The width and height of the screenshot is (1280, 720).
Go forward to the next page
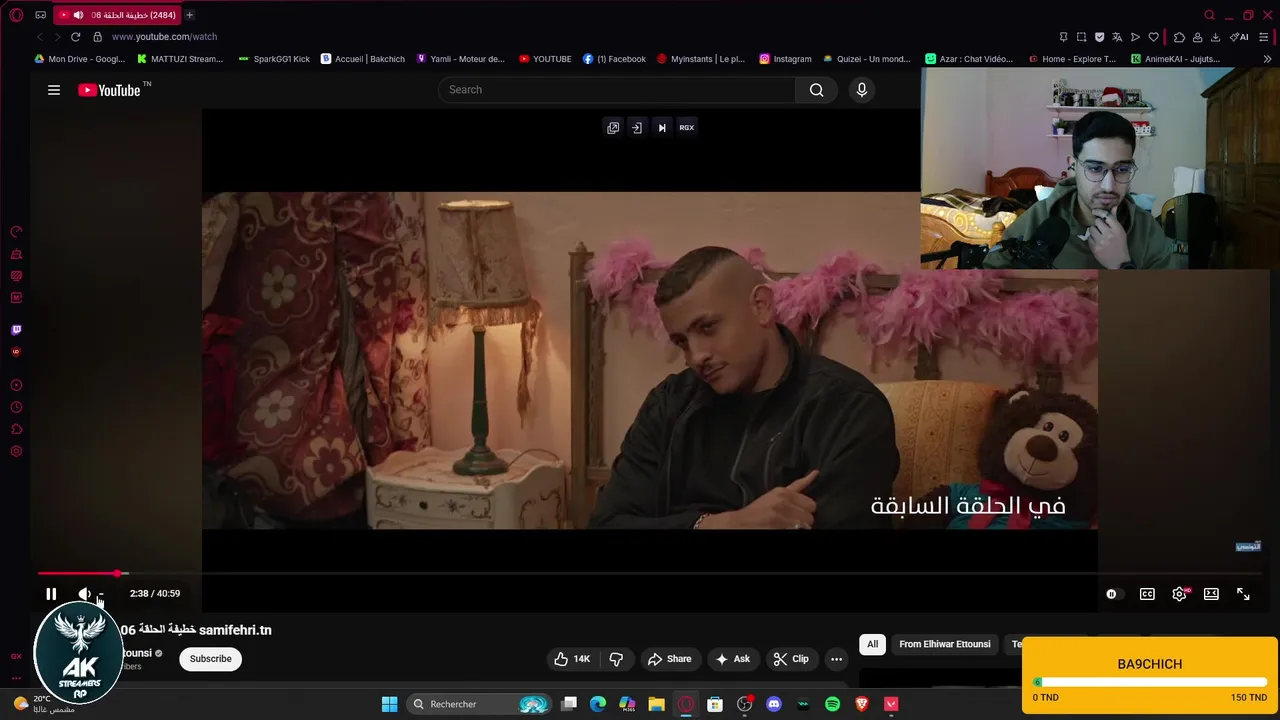point(57,37)
